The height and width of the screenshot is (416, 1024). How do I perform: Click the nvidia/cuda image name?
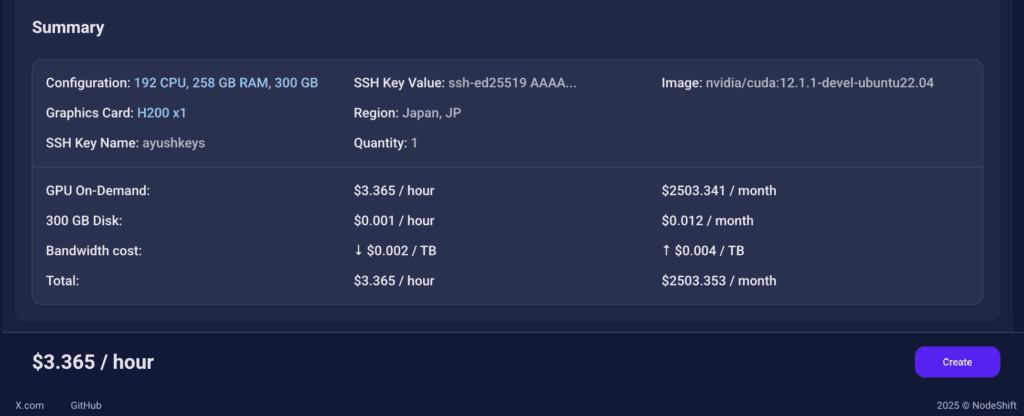pyautogui.click(x=820, y=83)
